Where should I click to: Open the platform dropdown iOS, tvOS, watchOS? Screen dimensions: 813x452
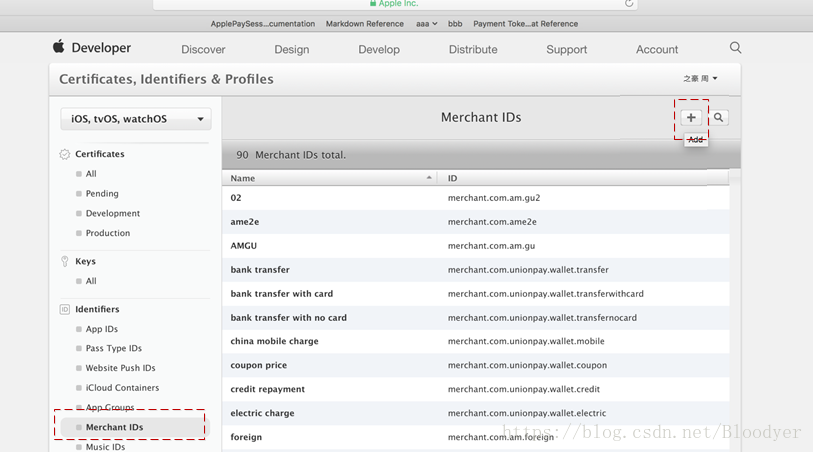136,119
